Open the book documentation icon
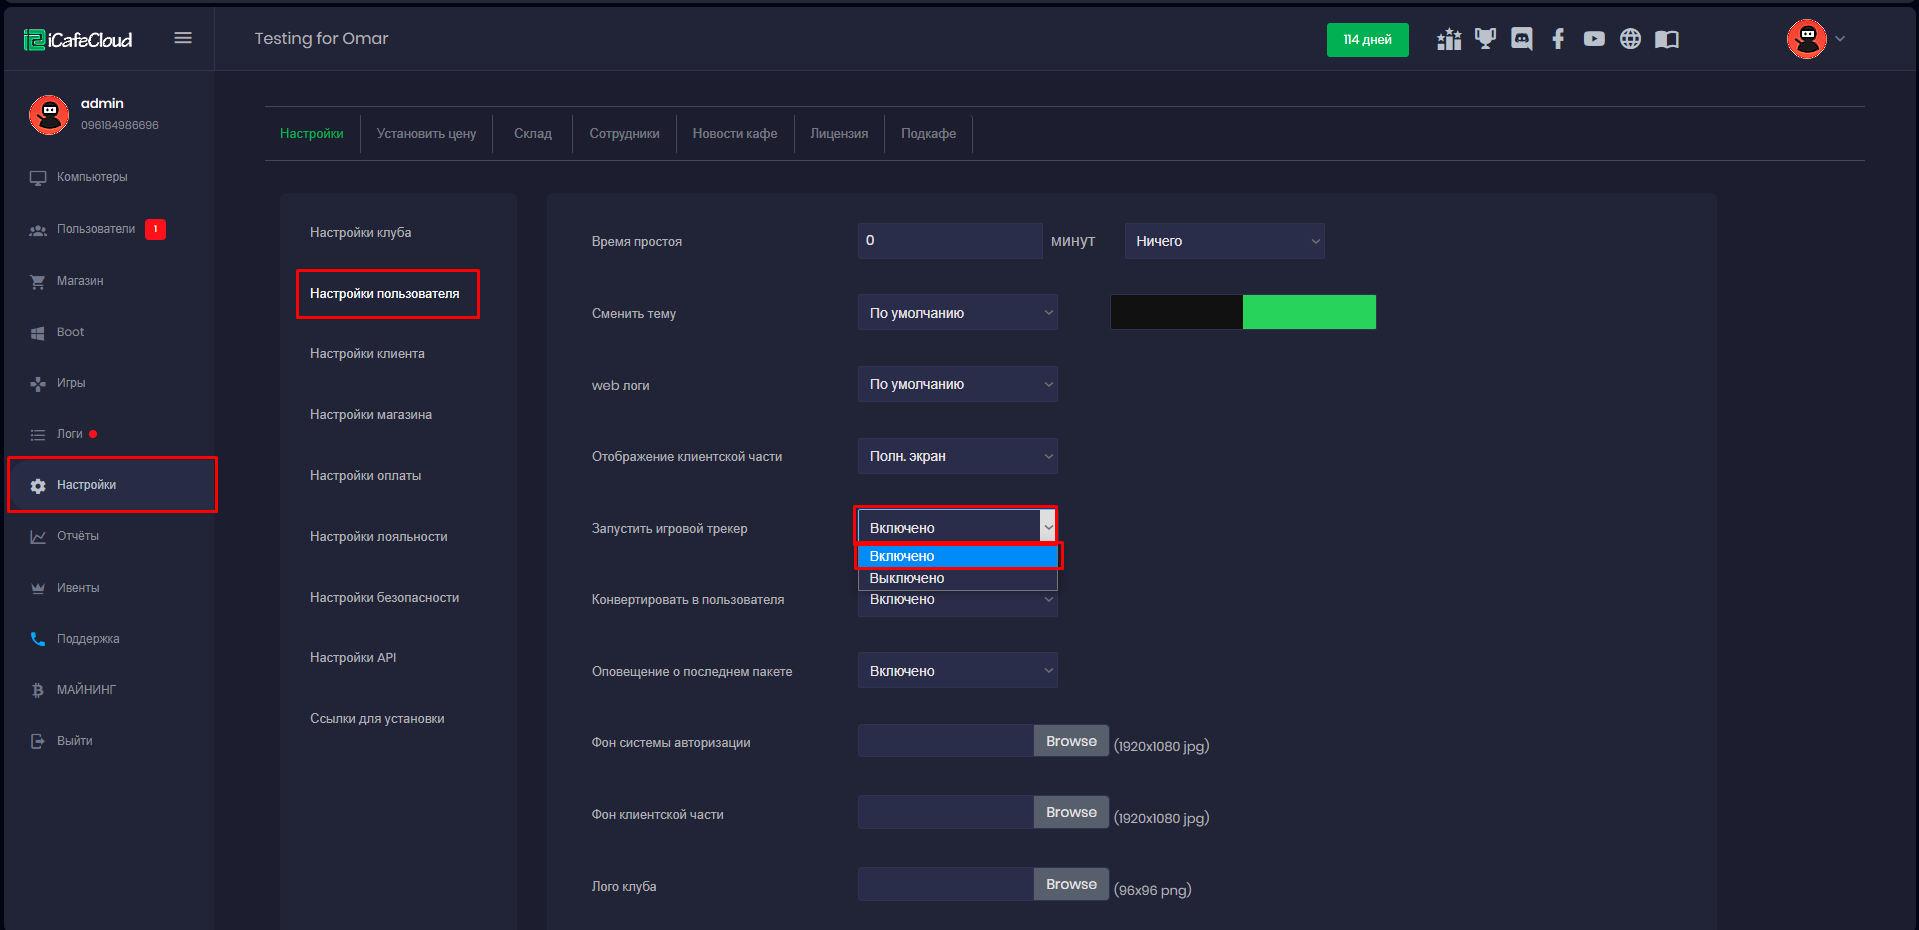This screenshot has width=1919, height=930. click(1667, 39)
